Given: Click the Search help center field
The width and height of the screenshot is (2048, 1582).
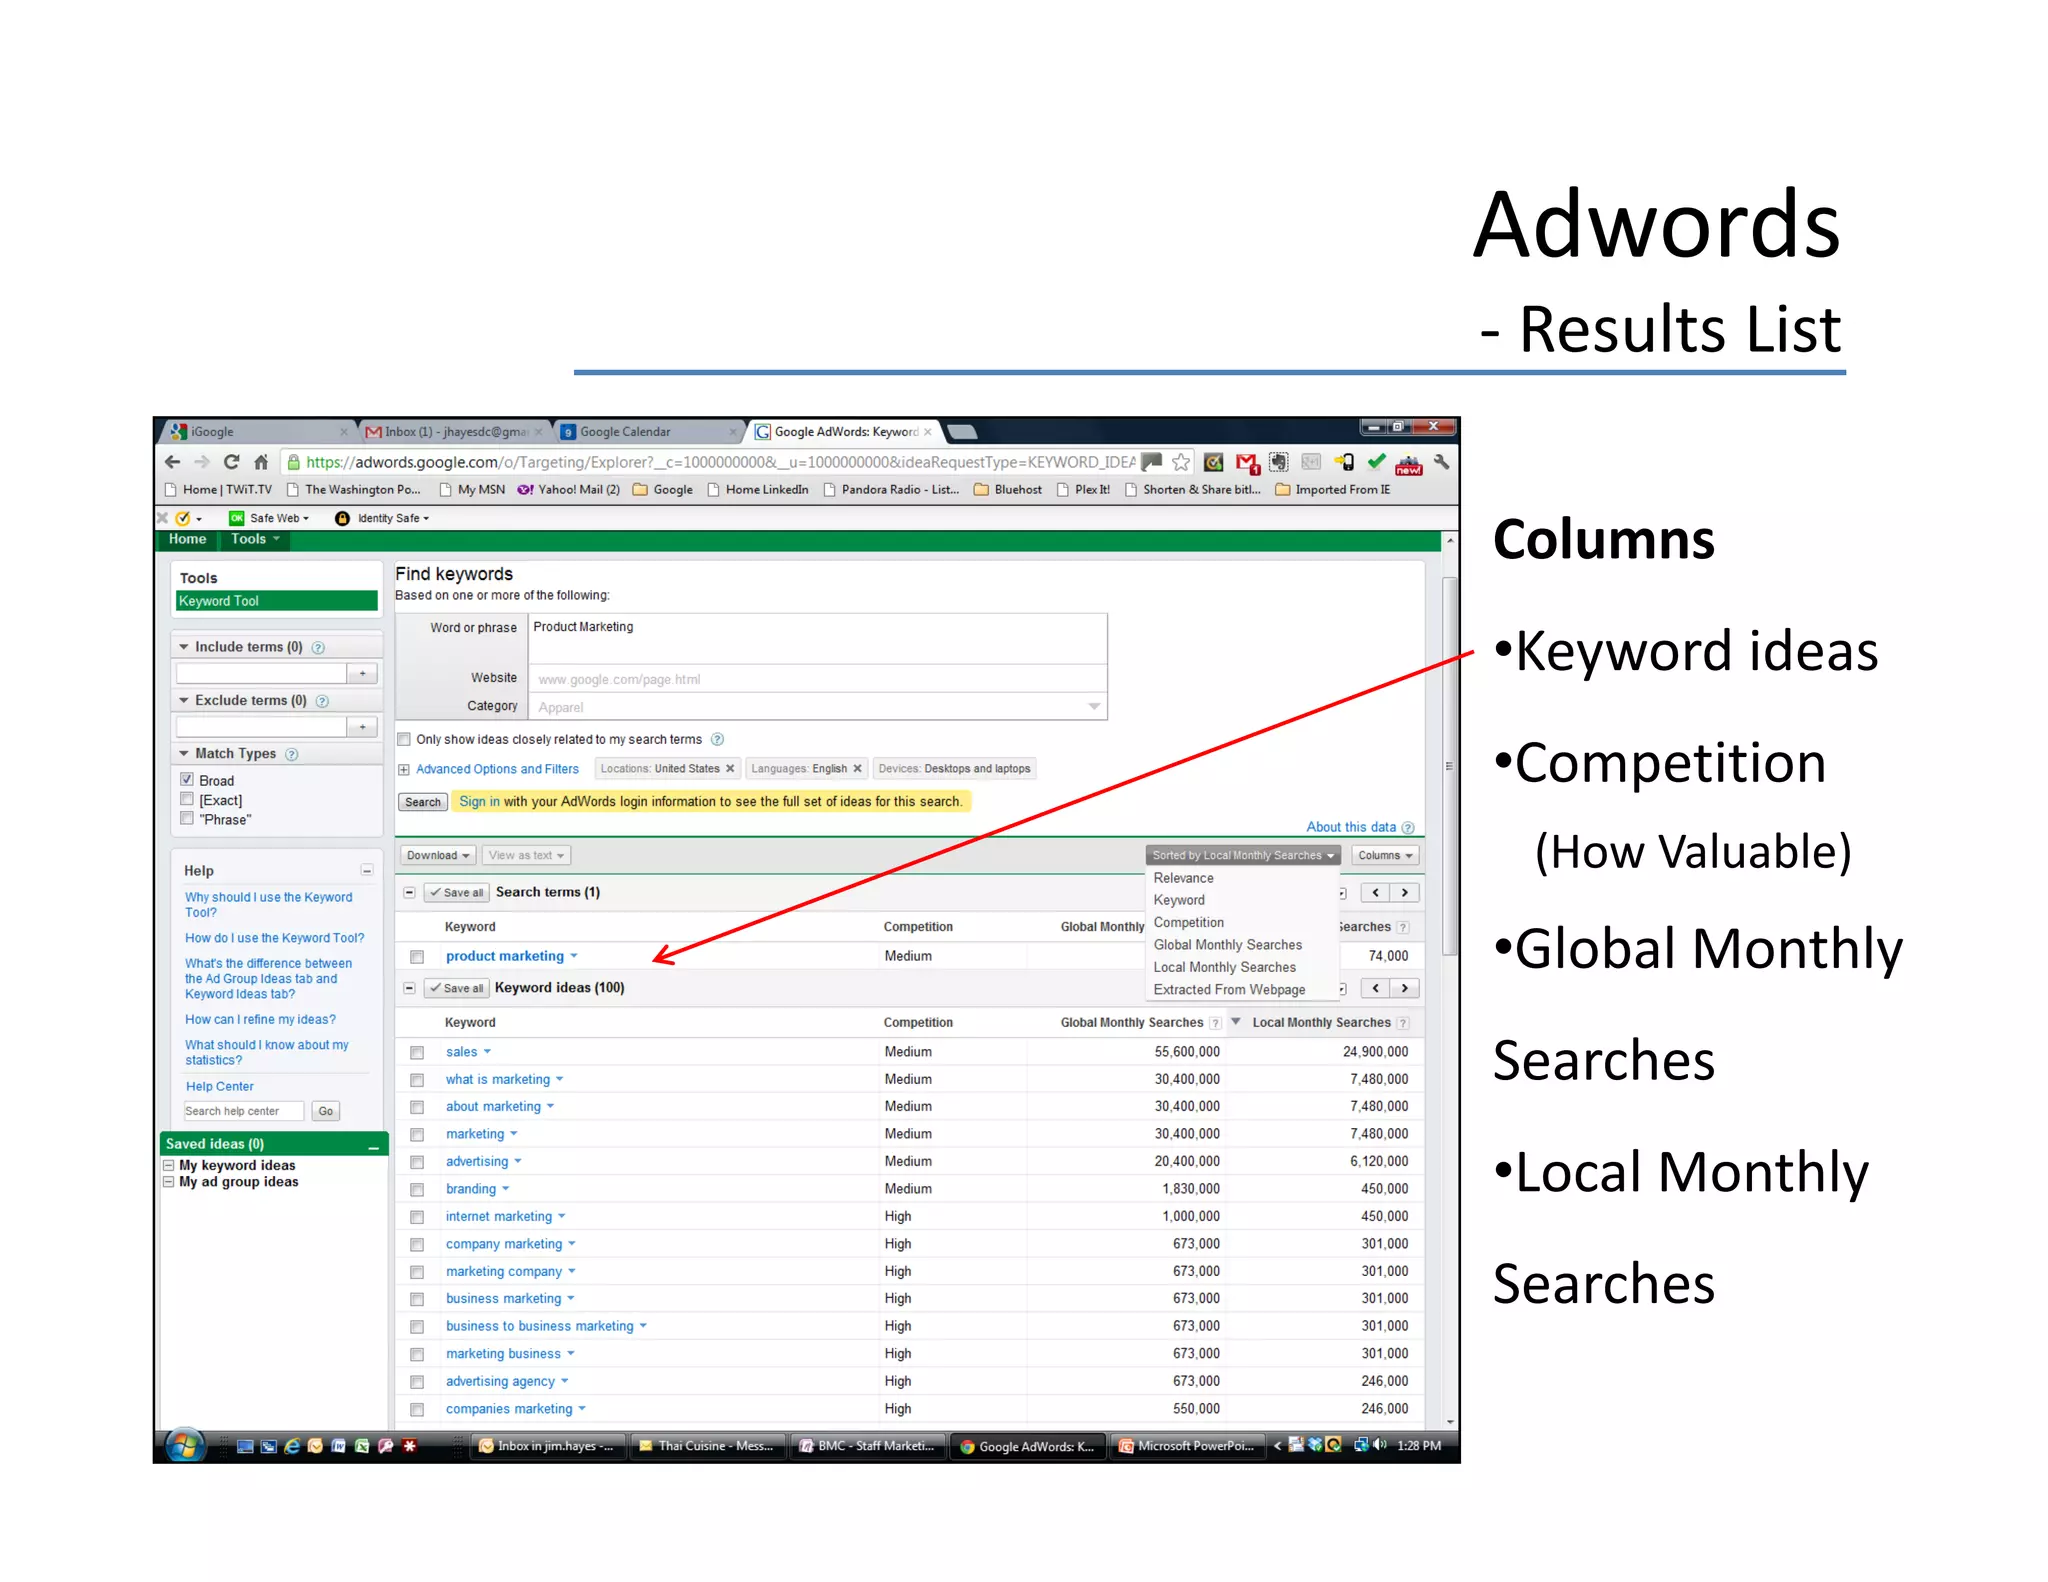Looking at the screenshot, I should (243, 1112).
